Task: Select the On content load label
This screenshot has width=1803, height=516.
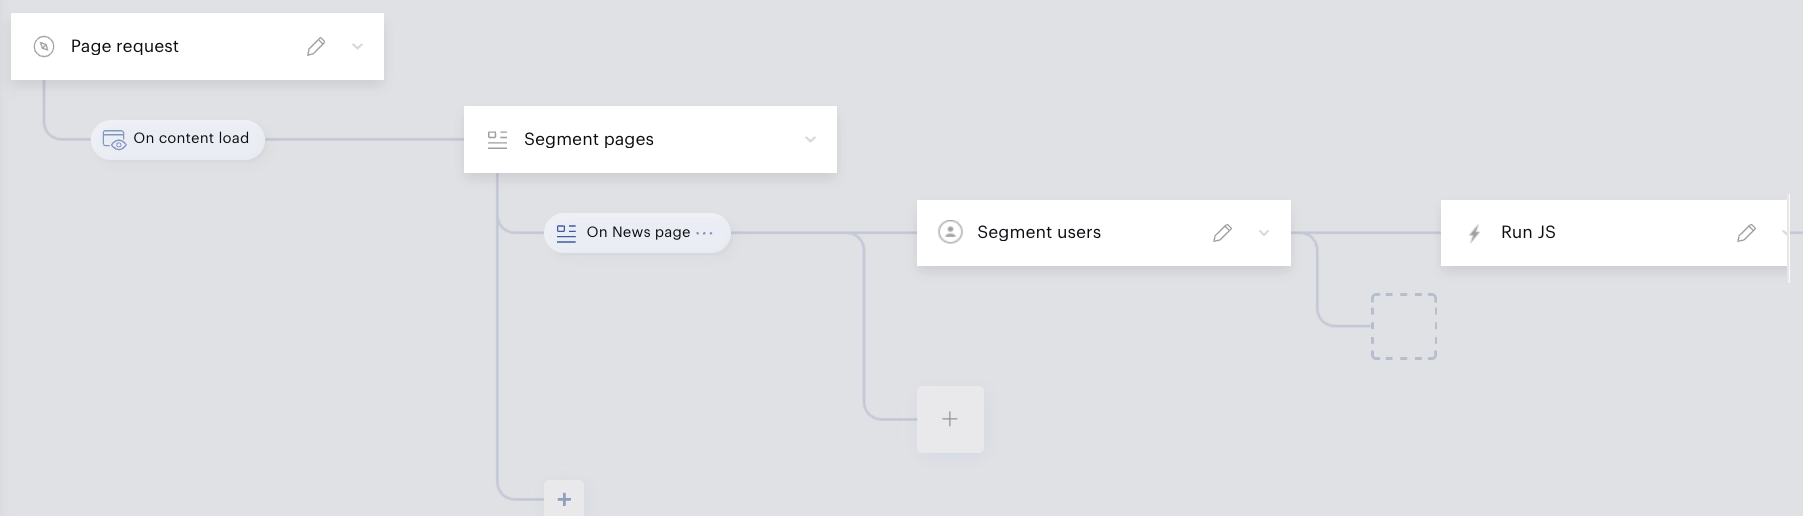Action: coord(191,138)
